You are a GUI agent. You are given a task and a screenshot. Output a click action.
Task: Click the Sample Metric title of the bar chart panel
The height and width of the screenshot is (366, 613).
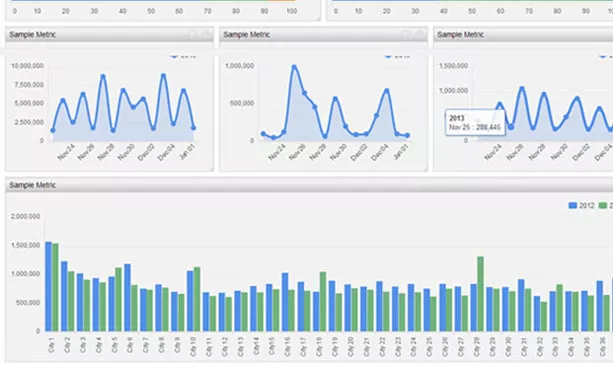[x=32, y=185]
